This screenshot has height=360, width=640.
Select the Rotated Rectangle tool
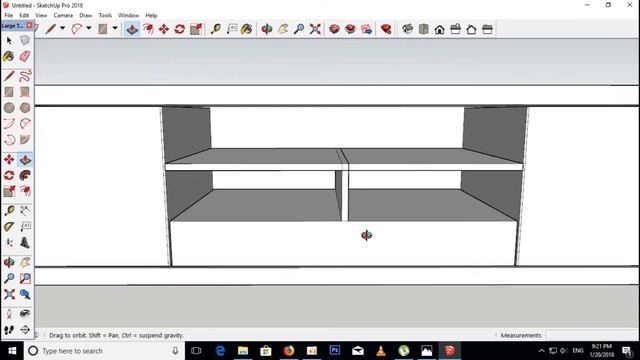pyautogui.click(x=25, y=92)
